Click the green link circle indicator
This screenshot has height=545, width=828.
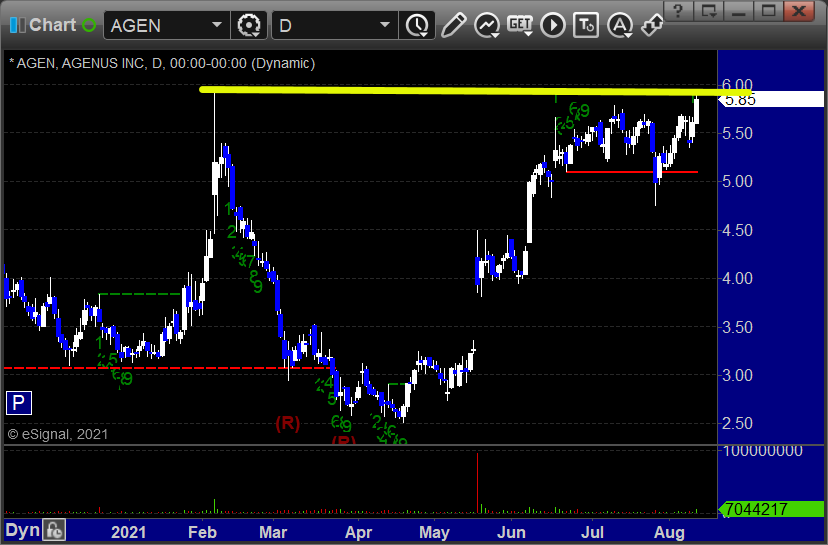89,25
